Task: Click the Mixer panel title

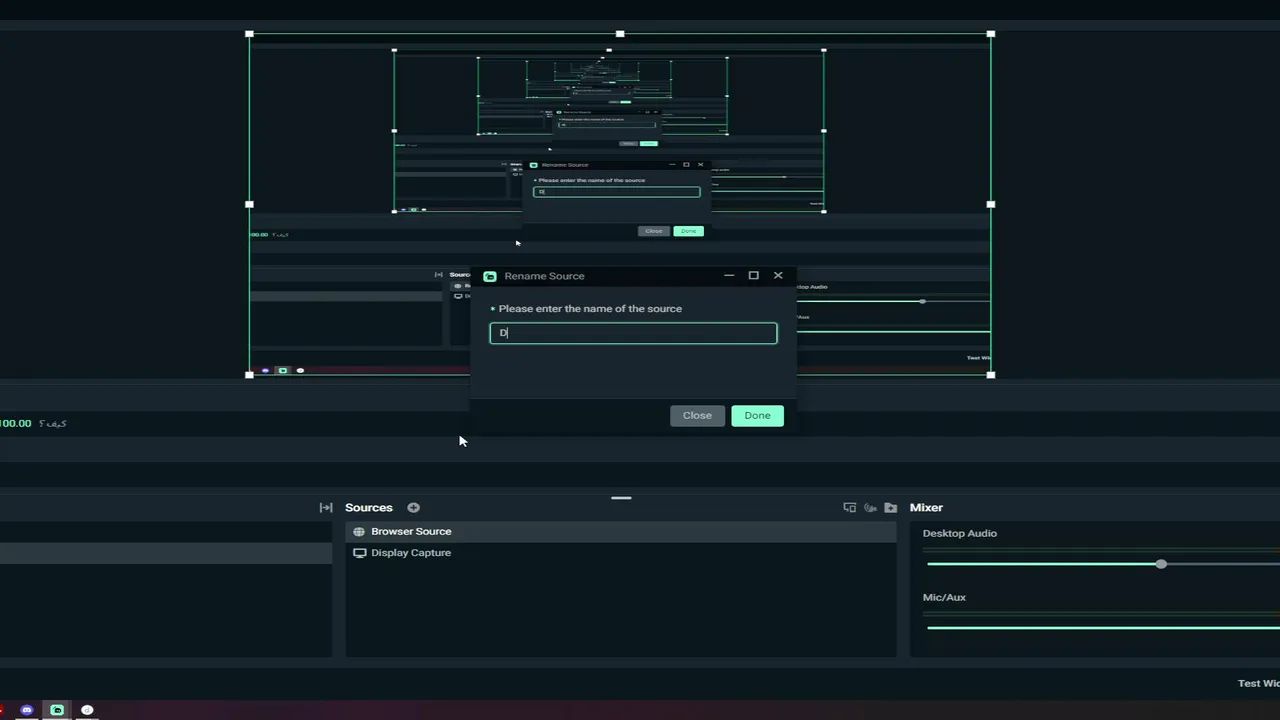Action: [x=926, y=507]
